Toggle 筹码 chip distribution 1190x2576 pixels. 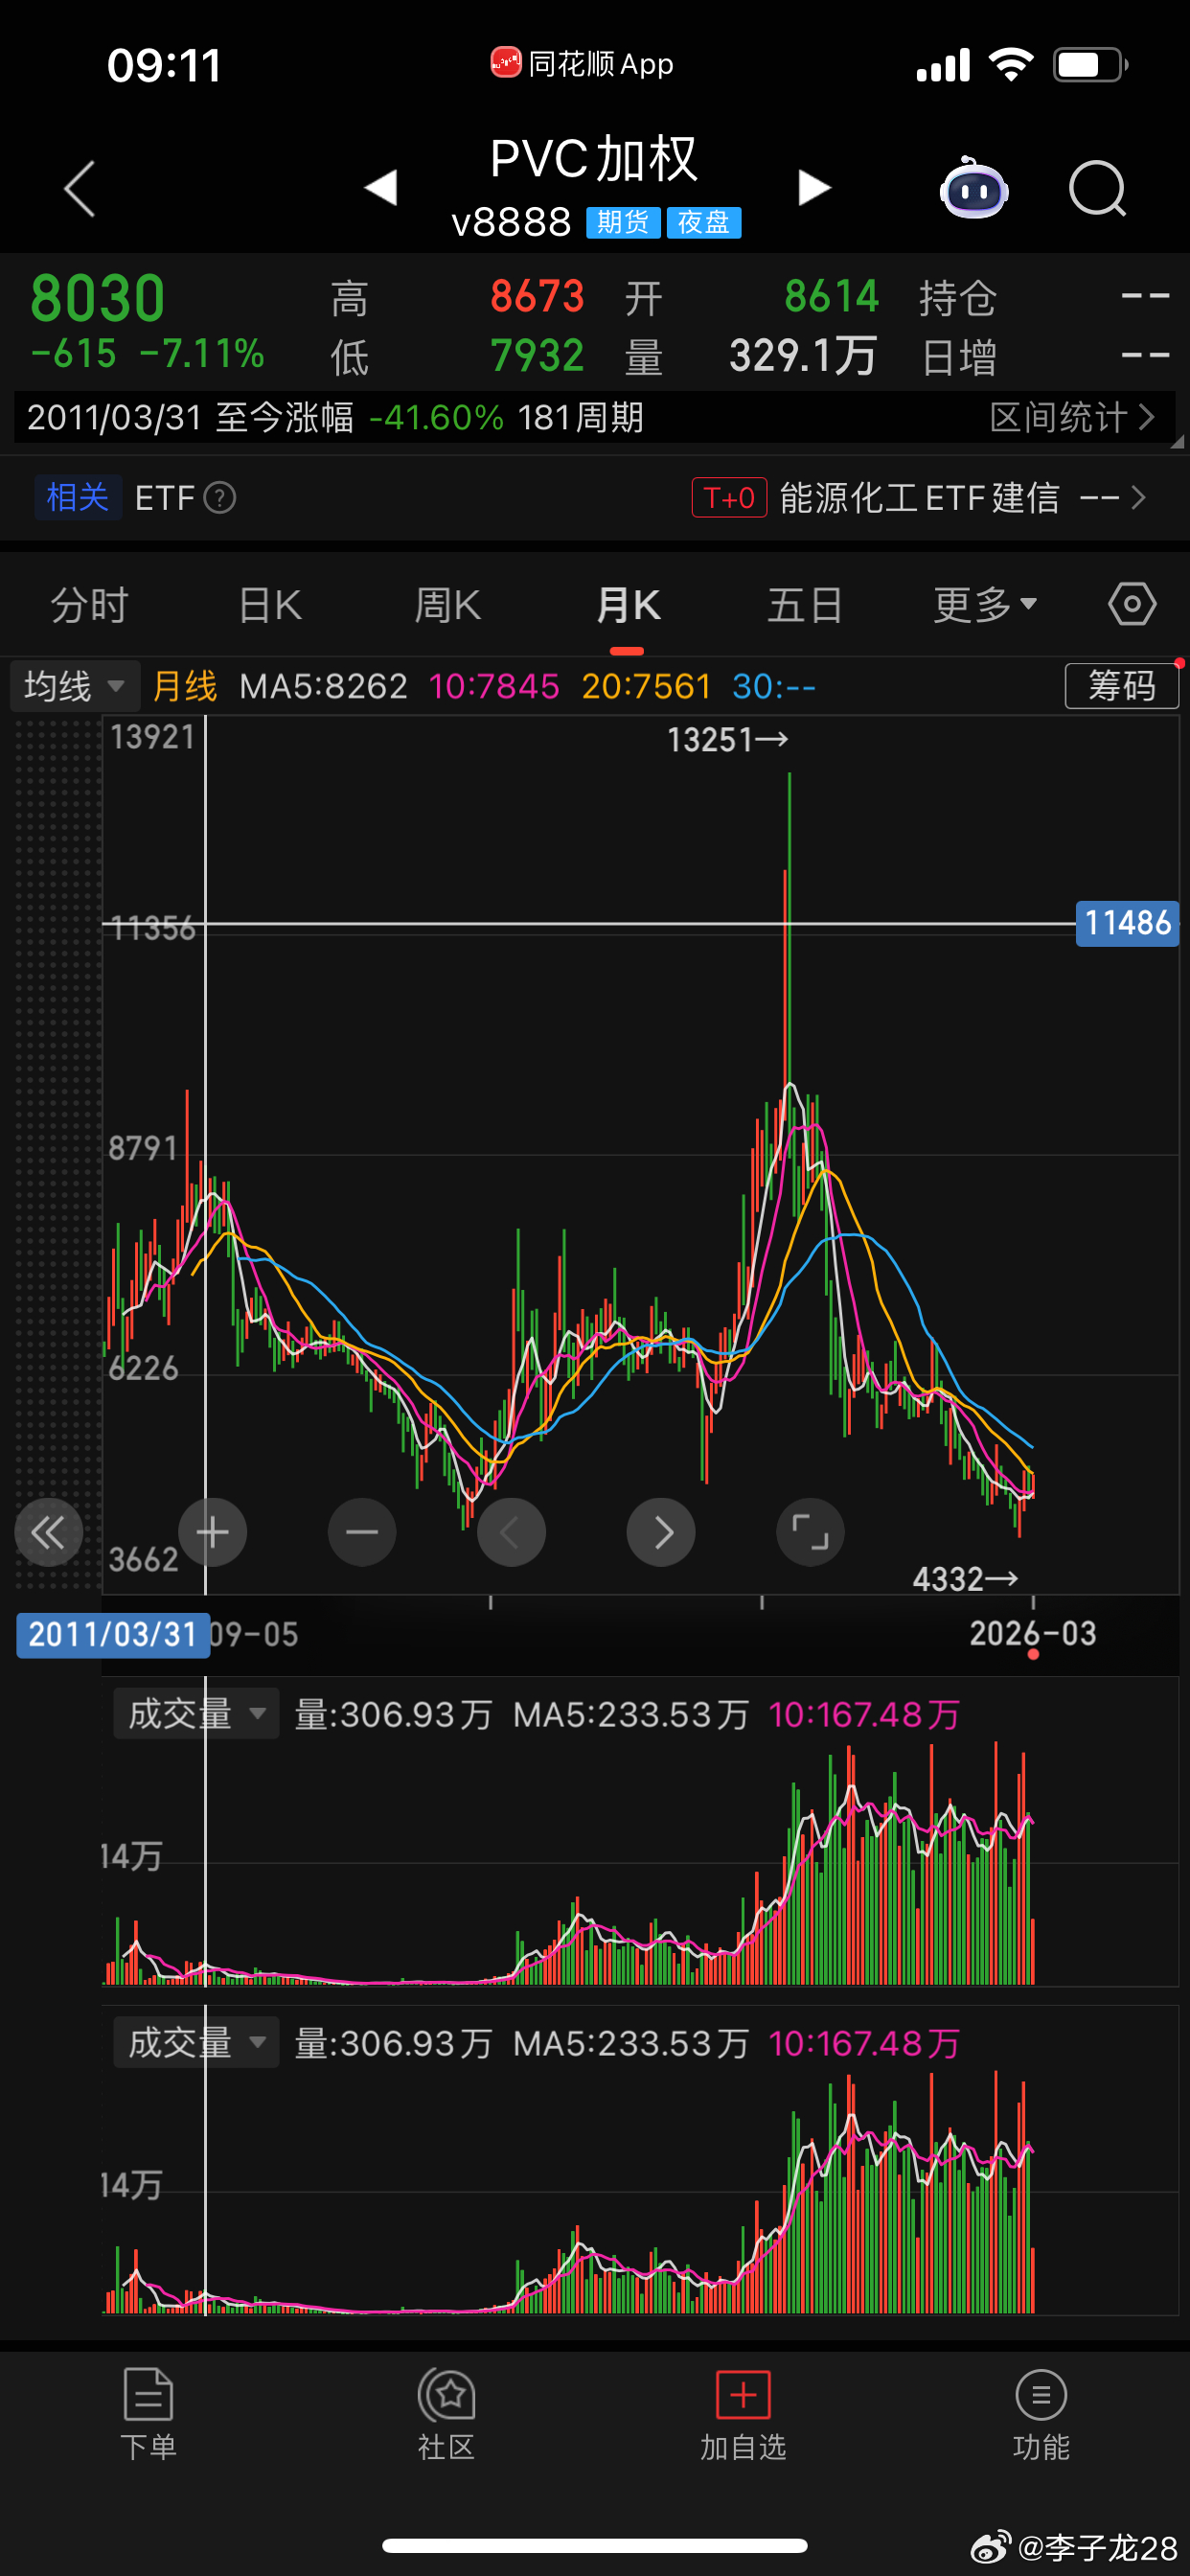[x=1122, y=686]
